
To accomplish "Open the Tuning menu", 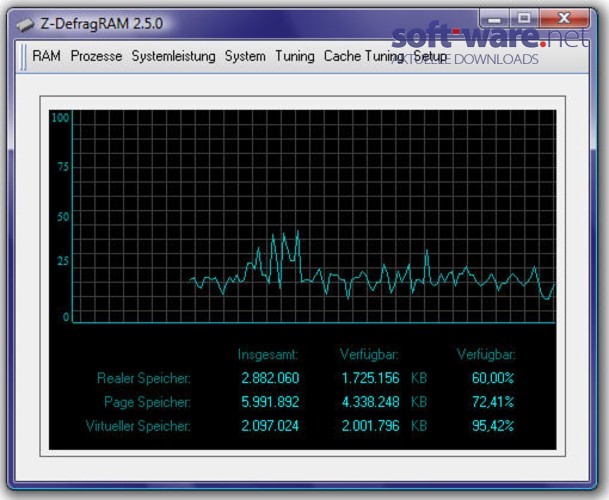I will (295, 56).
